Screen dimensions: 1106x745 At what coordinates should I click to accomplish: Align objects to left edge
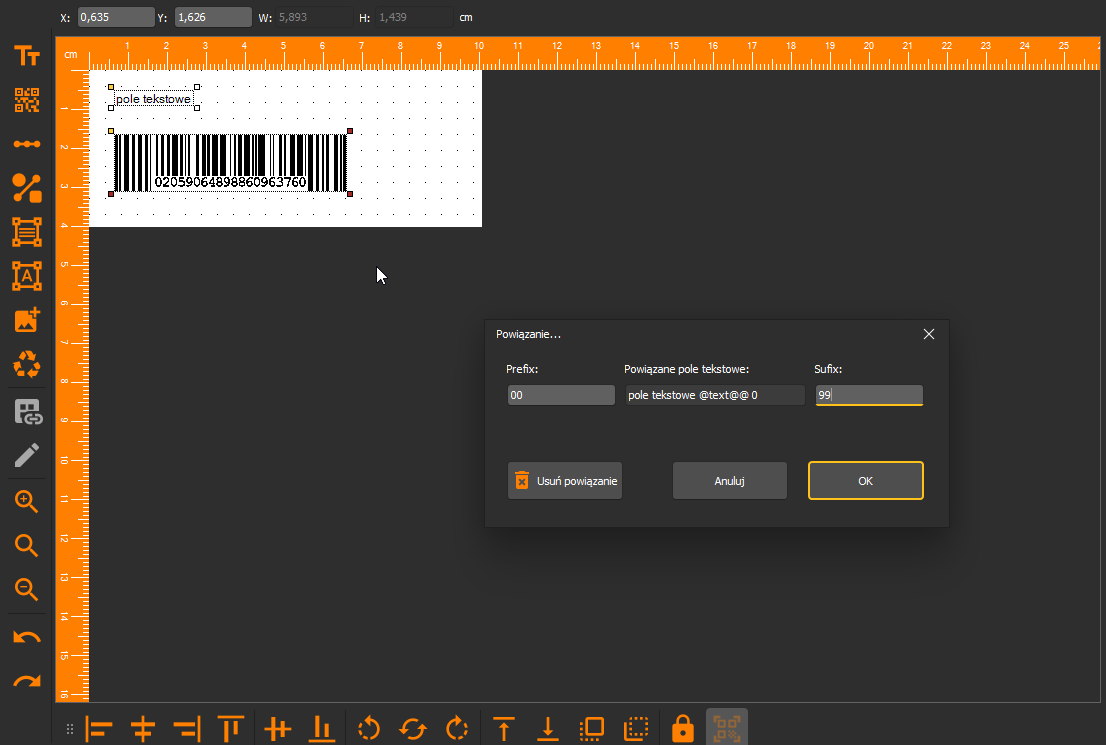coord(99,728)
